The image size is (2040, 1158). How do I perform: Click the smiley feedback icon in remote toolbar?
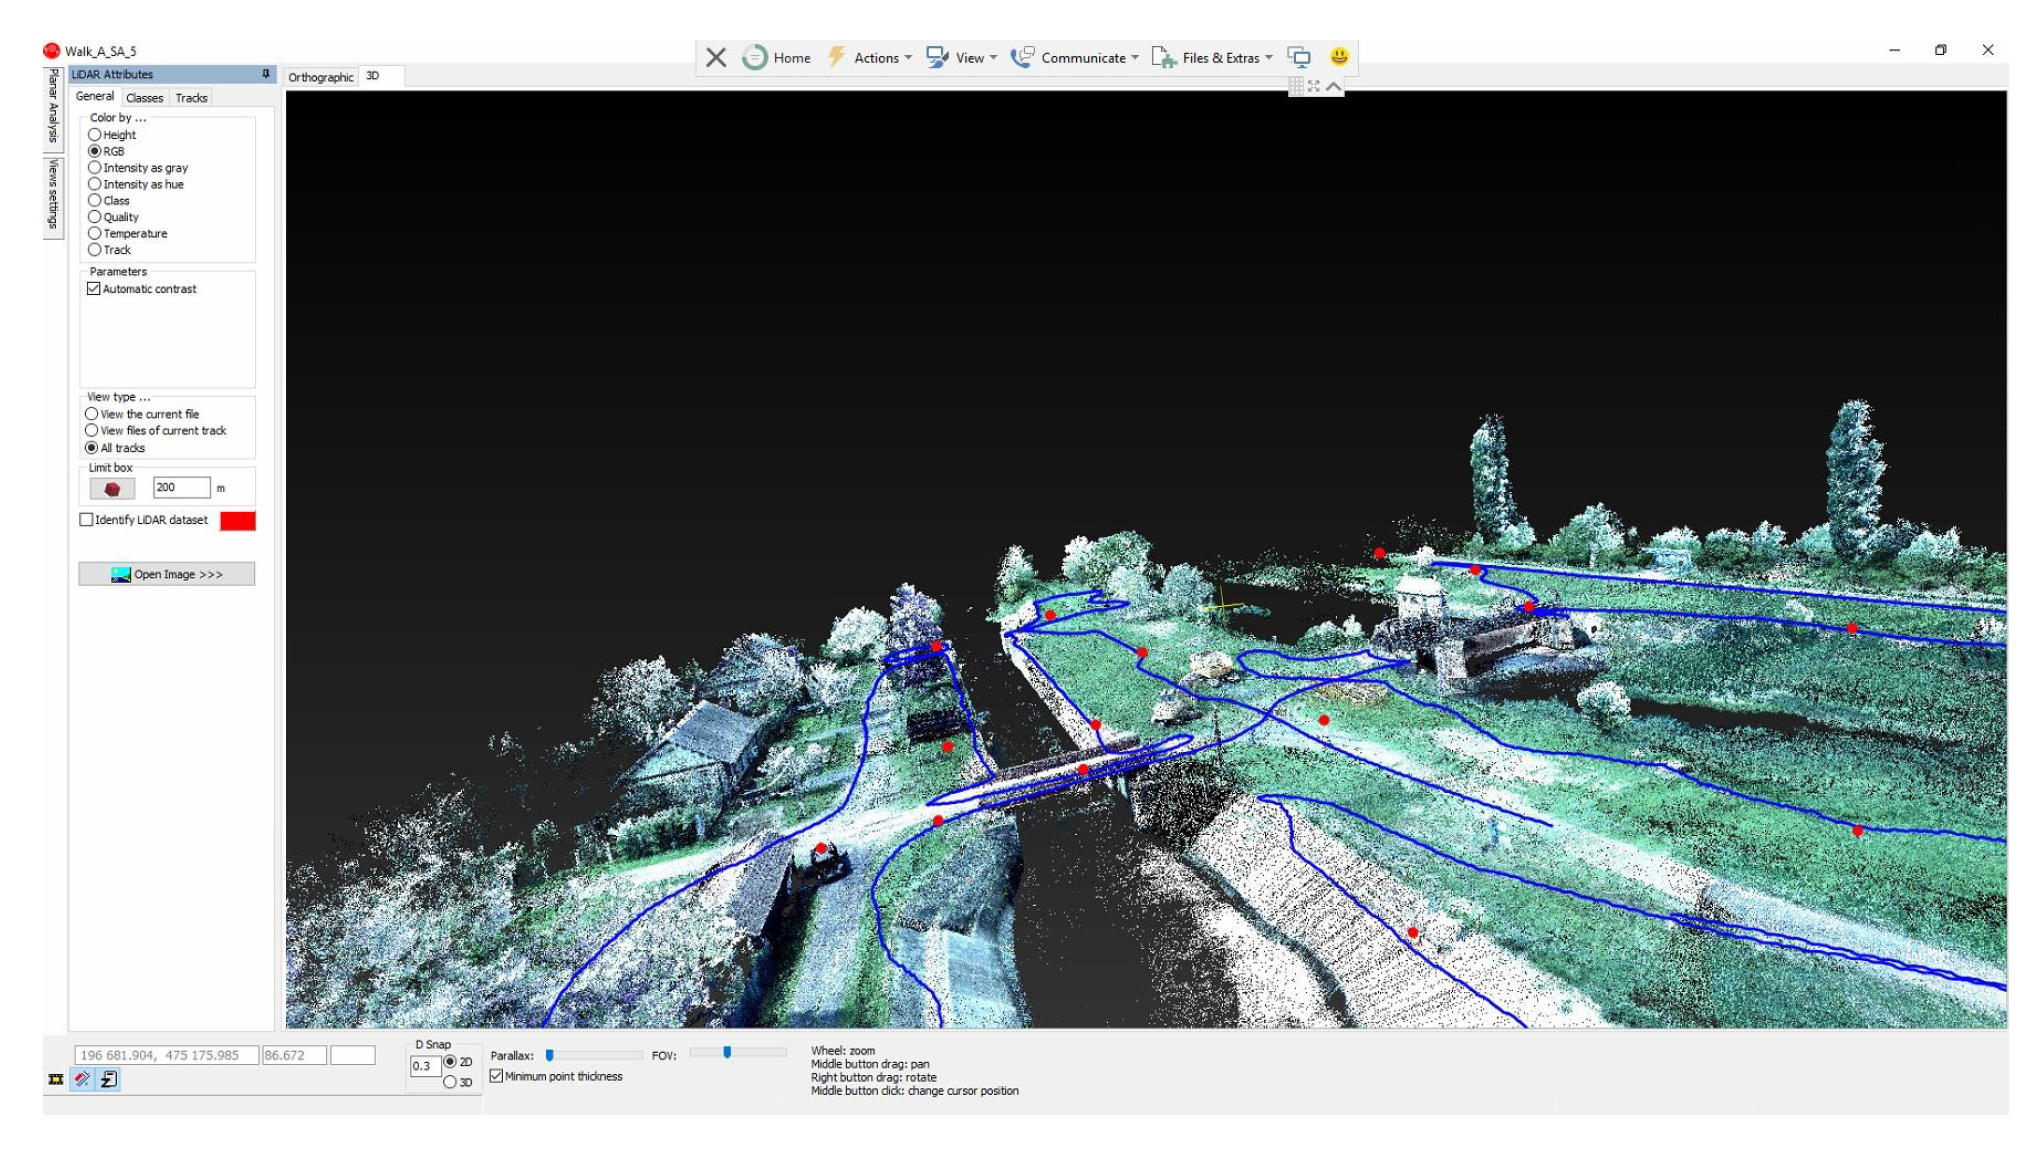pyautogui.click(x=1339, y=57)
